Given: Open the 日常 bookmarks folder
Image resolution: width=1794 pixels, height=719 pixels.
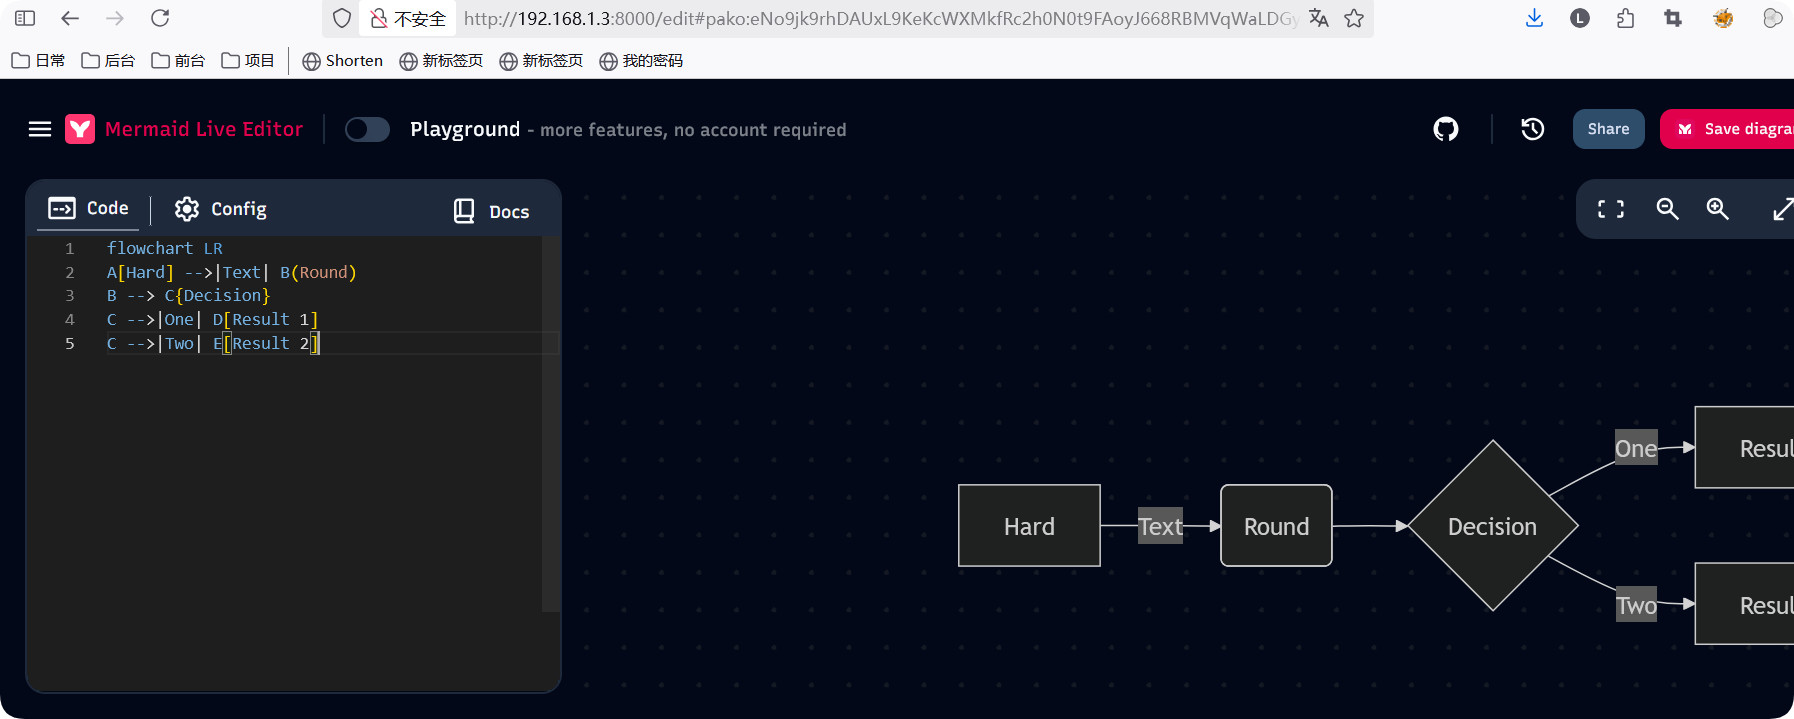Looking at the screenshot, I should (38, 61).
